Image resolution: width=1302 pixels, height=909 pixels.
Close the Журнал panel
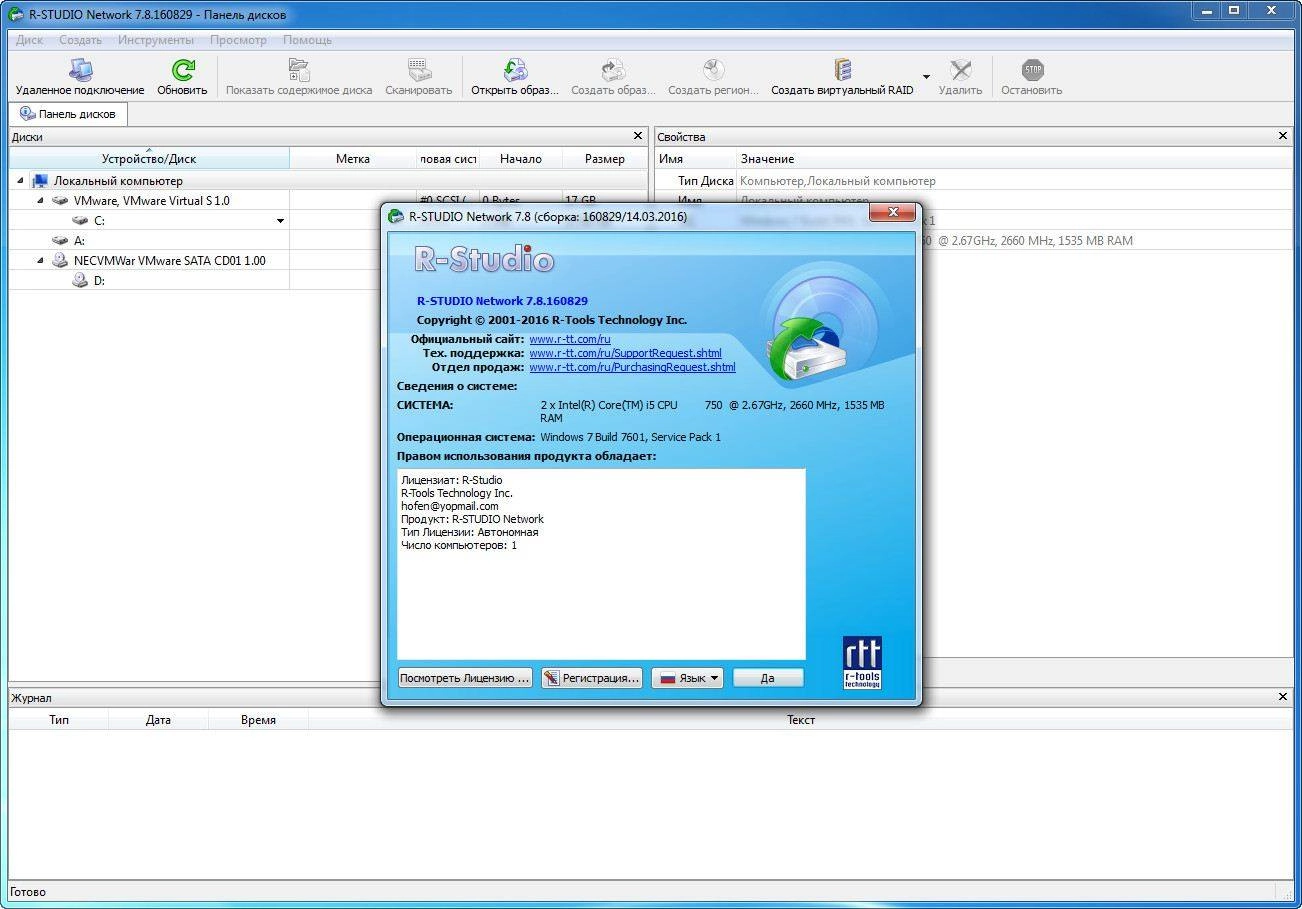pos(1284,697)
